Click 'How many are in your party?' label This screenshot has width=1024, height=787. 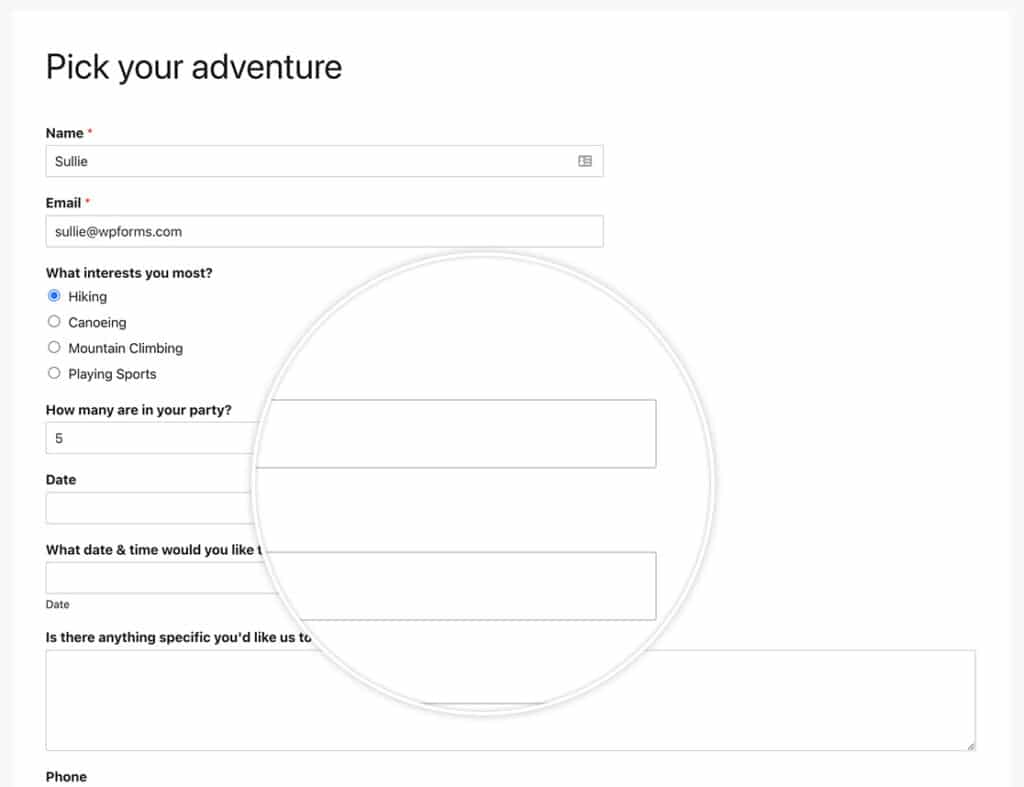tap(138, 410)
